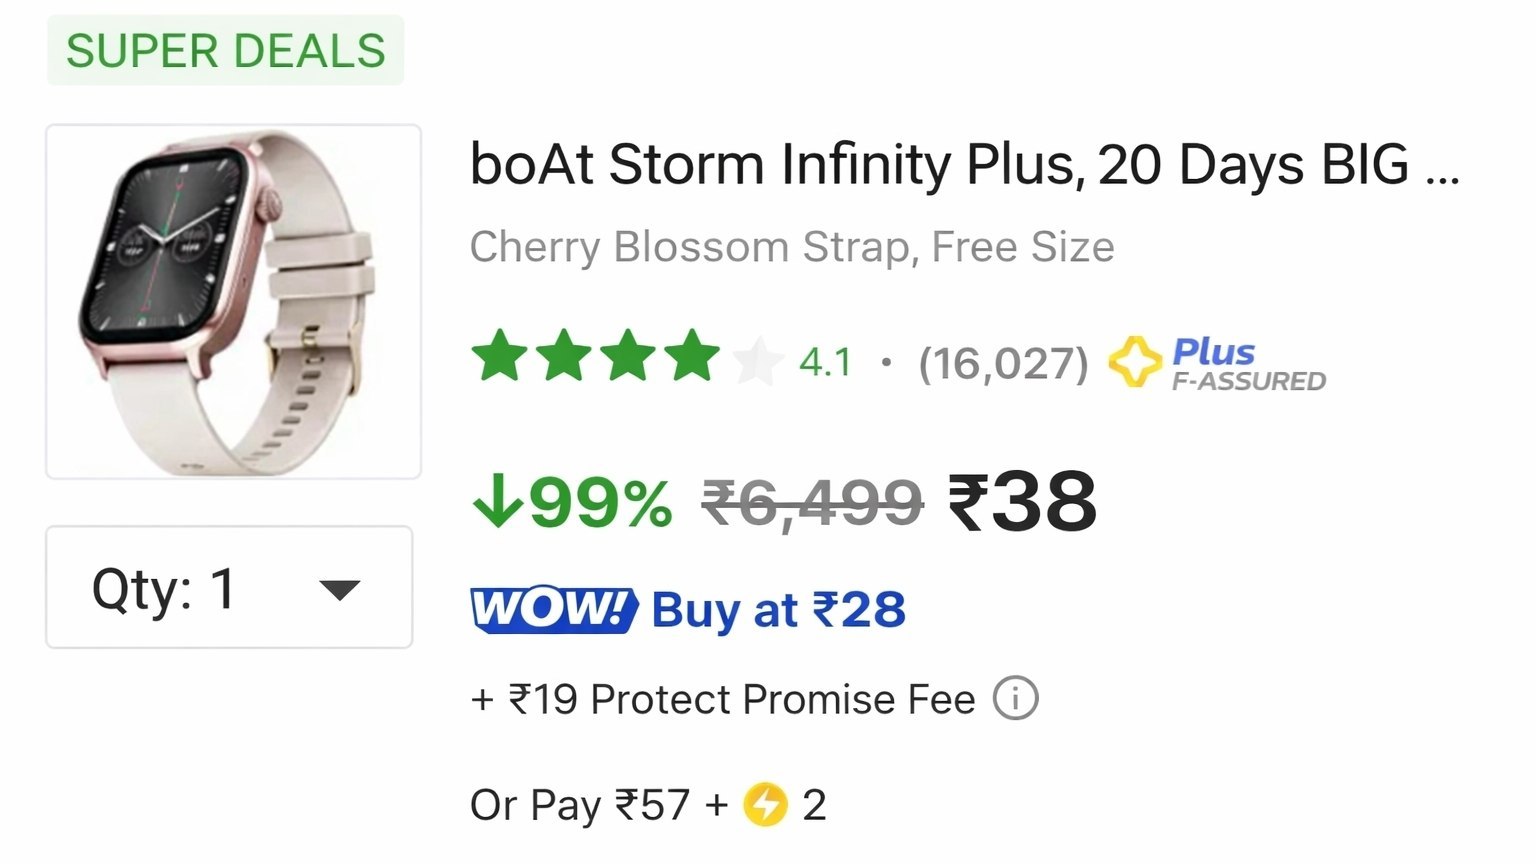Viewport: 1536px width, 864px height.
Task: Expand the Qty: 1 dropdown arrow
Action: (x=339, y=590)
